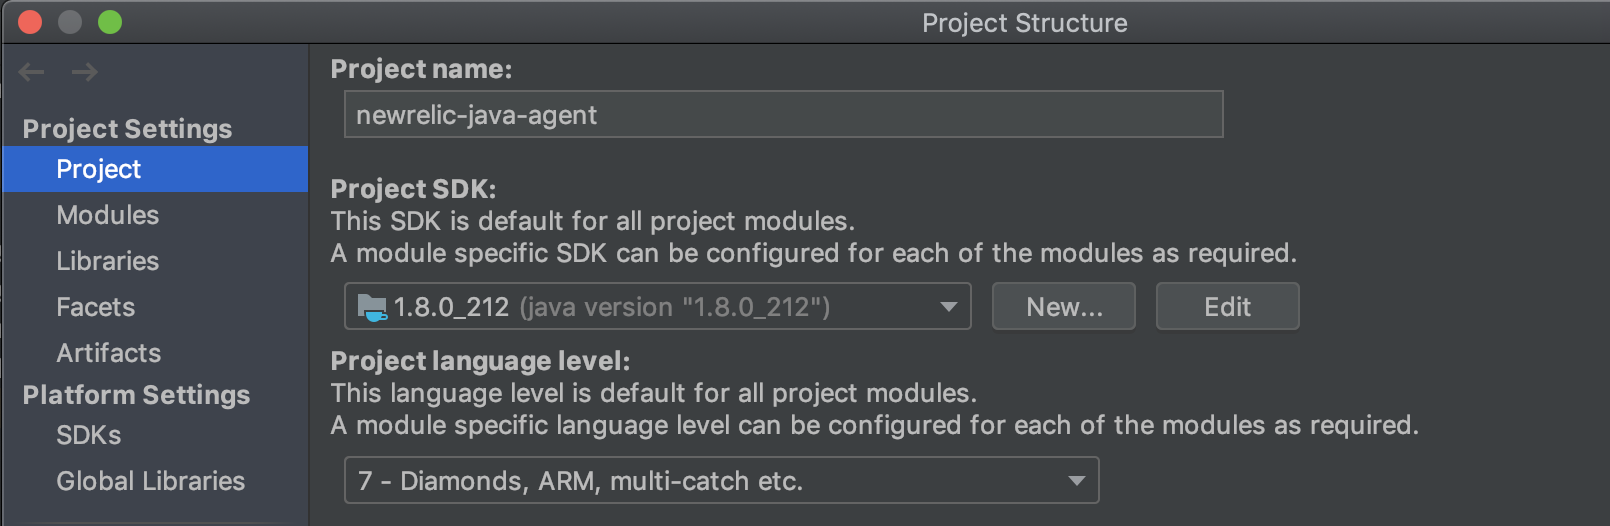Go to the Libraries section
Screen dimensions: 1610x526
(x=108, y=261)
